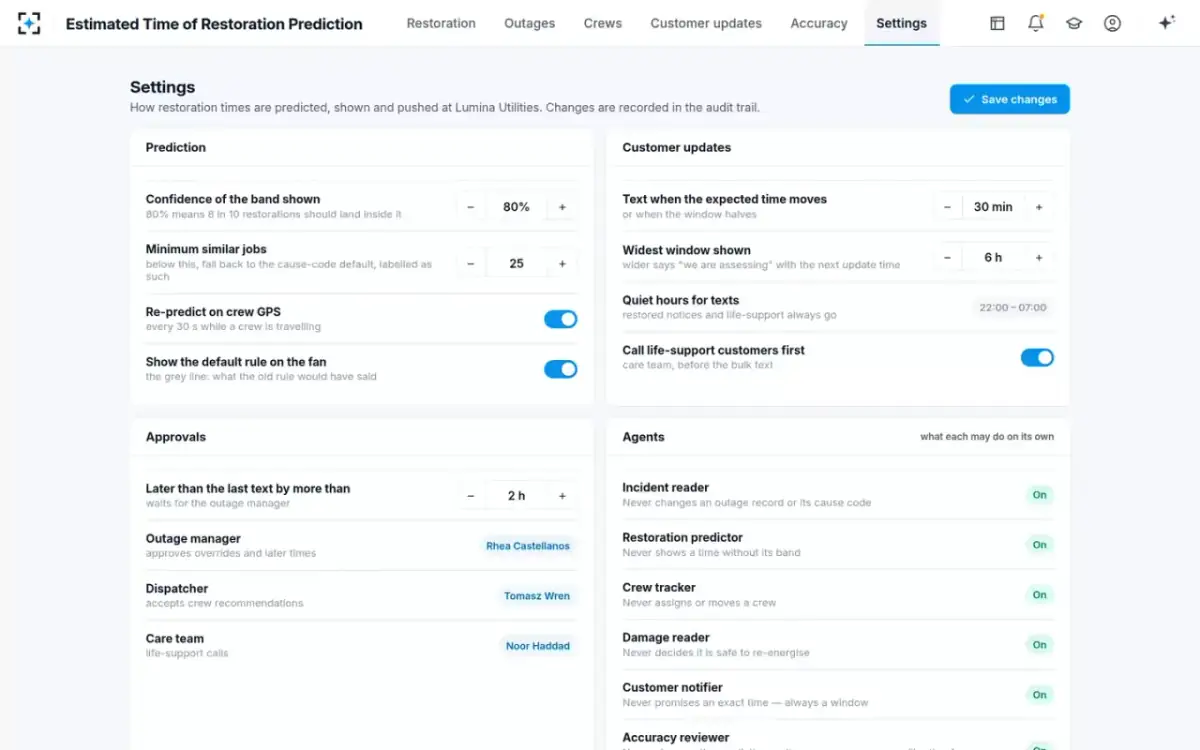Click the app logo icon
The image size is (1200, 750).
29,23
